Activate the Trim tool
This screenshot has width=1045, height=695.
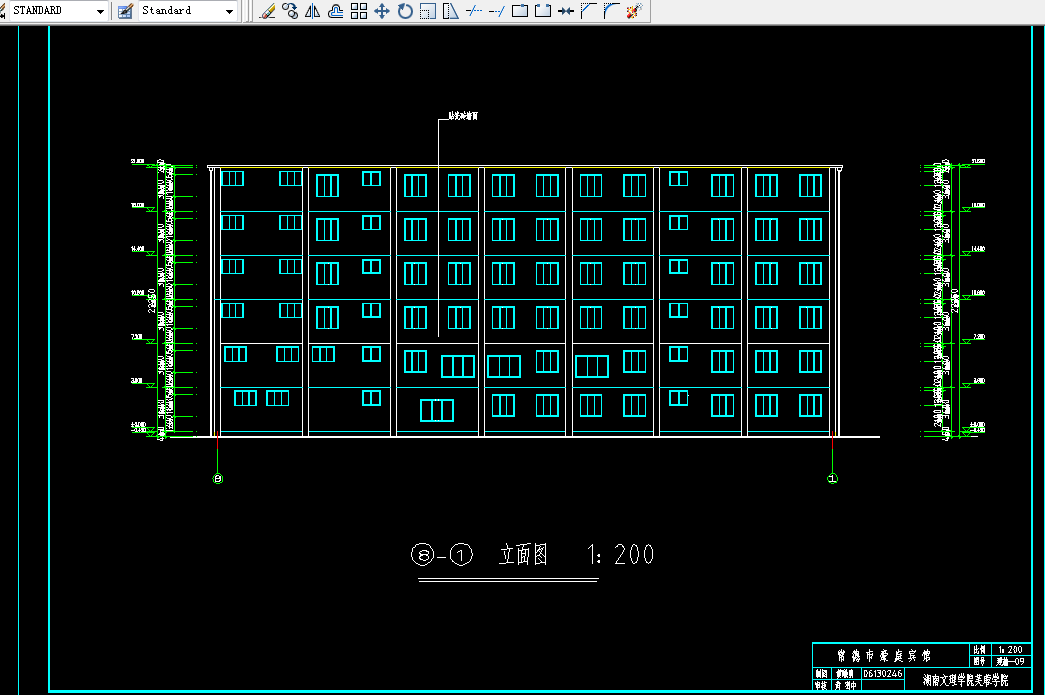[x=474, y=11]
